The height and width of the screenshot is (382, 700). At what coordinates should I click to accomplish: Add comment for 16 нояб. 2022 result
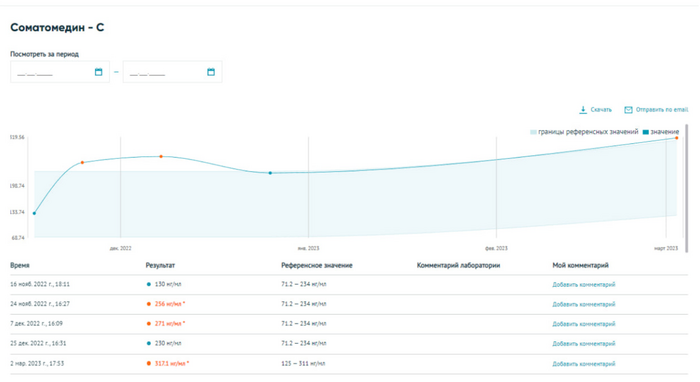[x=583, y=285]
